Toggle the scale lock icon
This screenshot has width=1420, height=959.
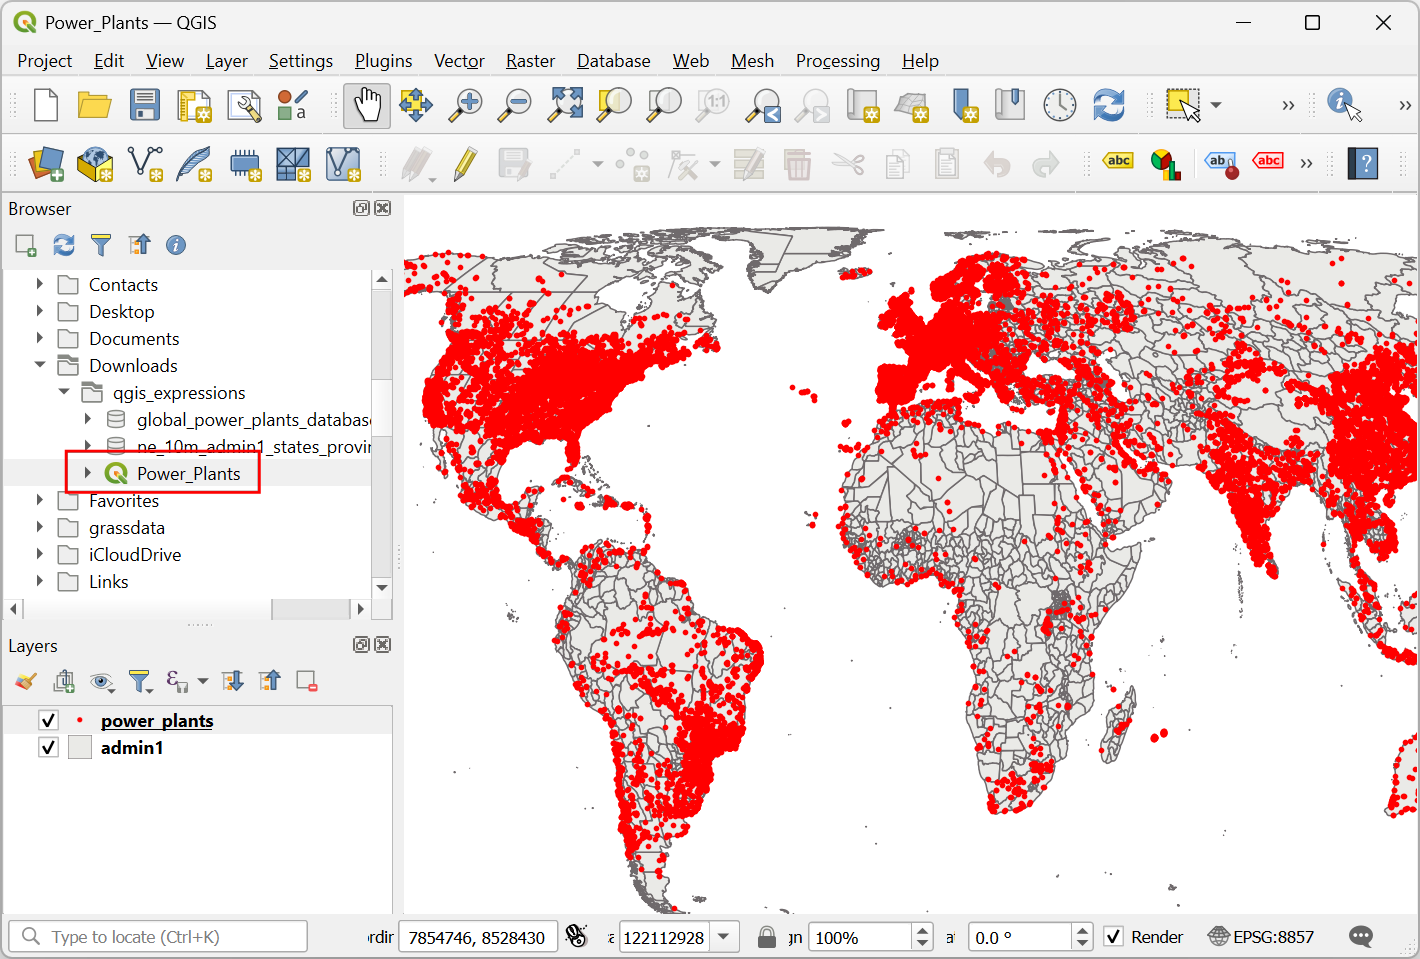click(767, 937)
